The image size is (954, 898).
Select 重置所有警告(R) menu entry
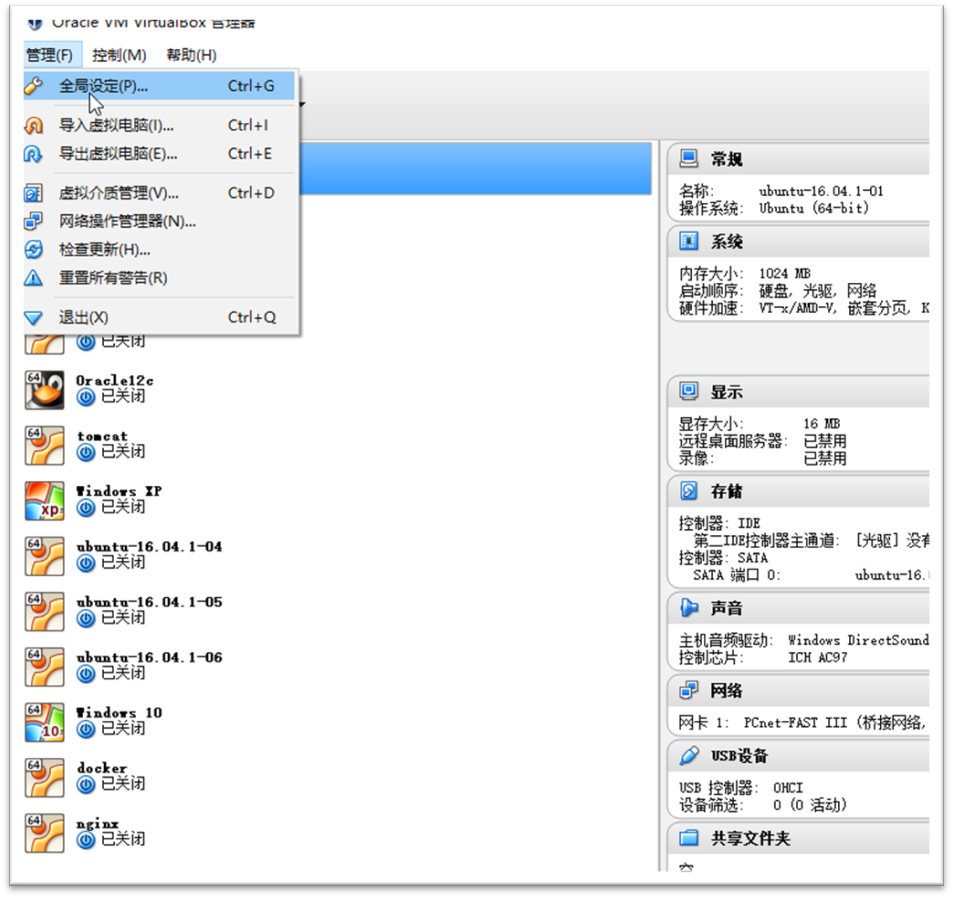(159, 278)
